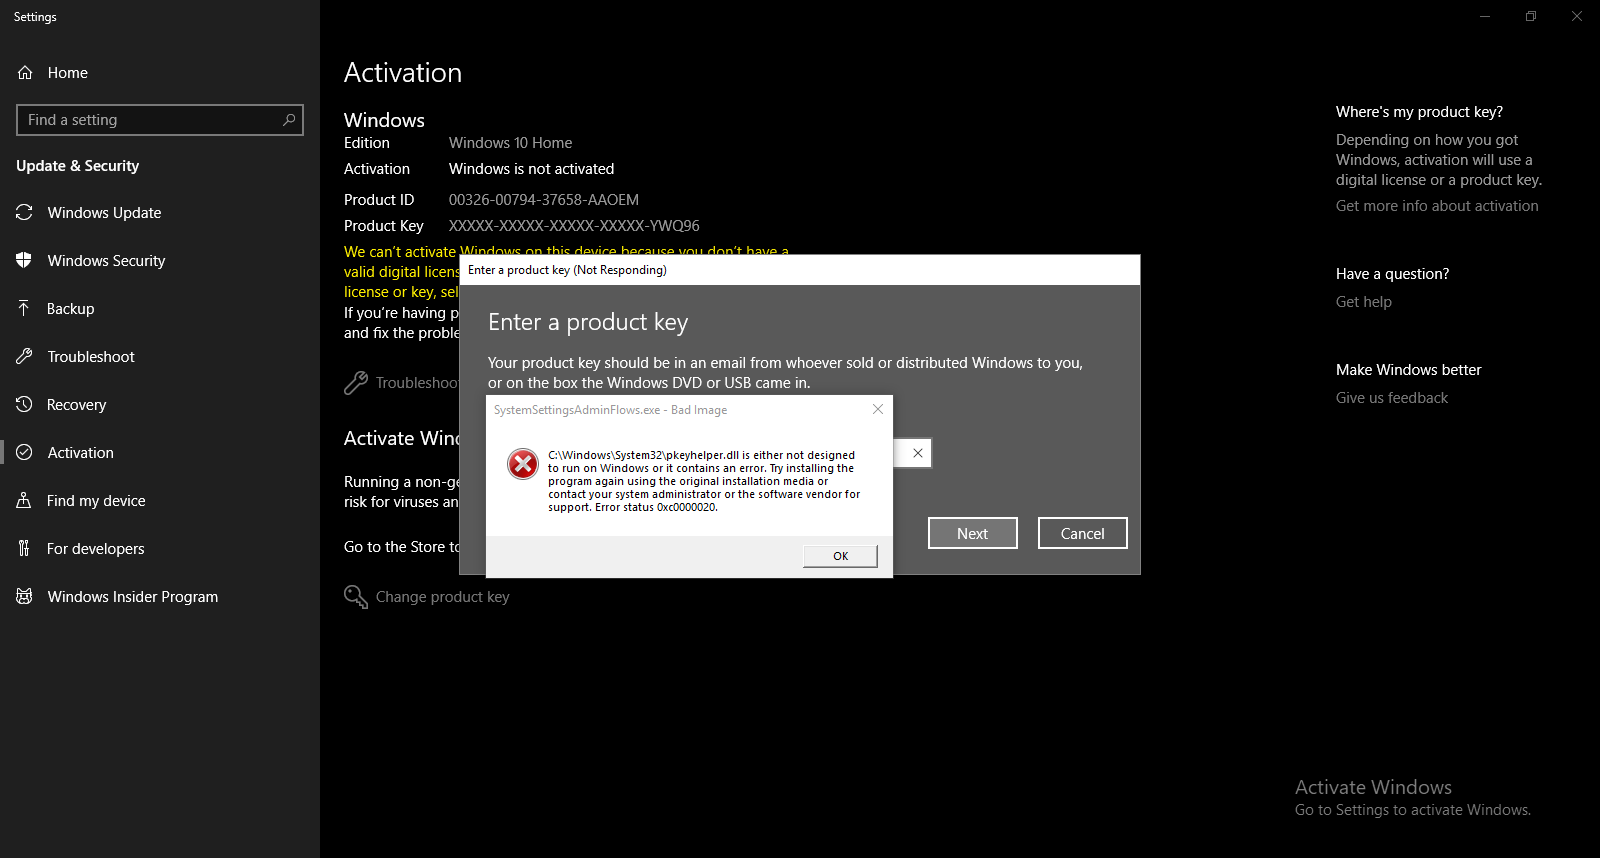The height and width of the screenshot is (858, 1600).
Task: Close the Bad Image error dialog
Action: click(878, 410)
